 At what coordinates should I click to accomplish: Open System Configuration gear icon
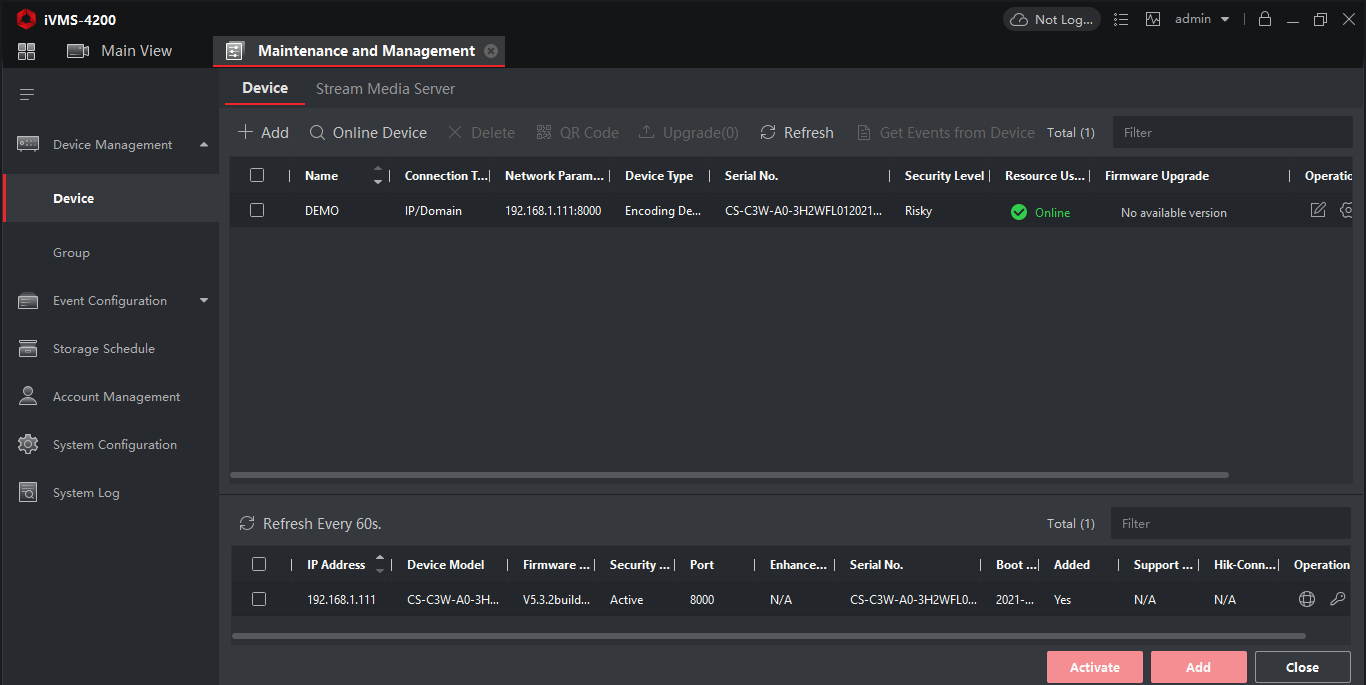pos(28,444)
